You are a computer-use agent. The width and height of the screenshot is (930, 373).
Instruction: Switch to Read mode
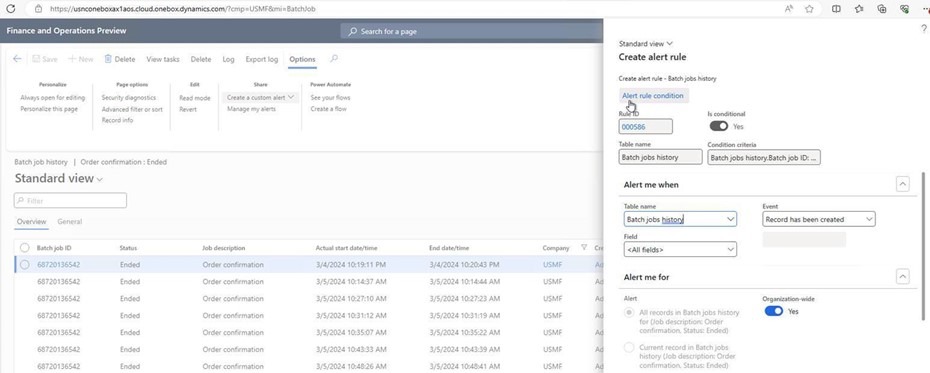195,98
